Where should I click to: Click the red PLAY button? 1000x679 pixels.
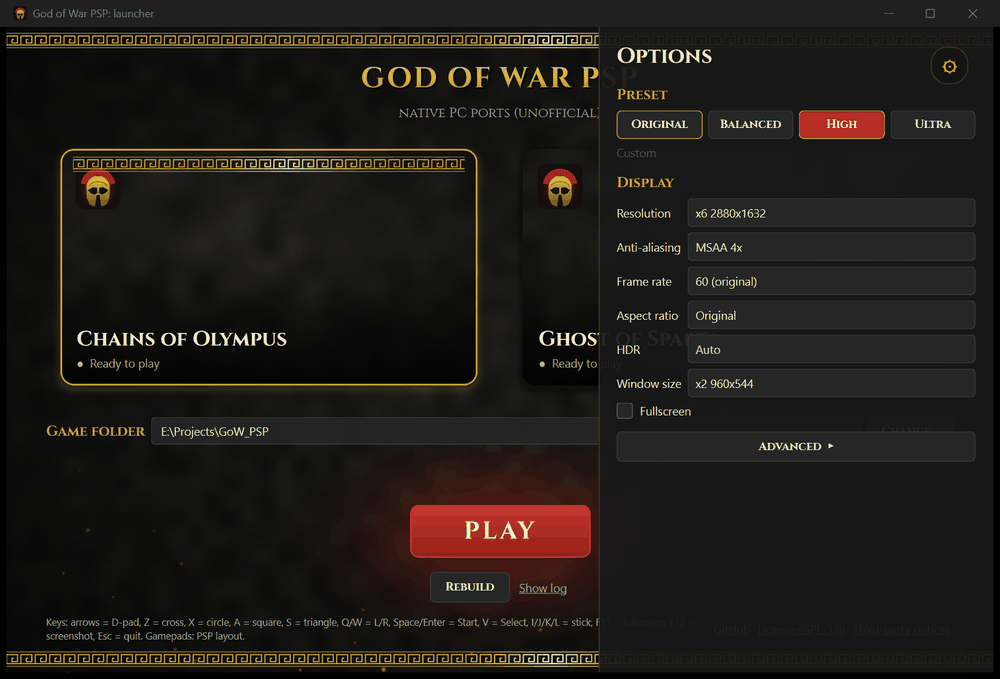point(500,530)
